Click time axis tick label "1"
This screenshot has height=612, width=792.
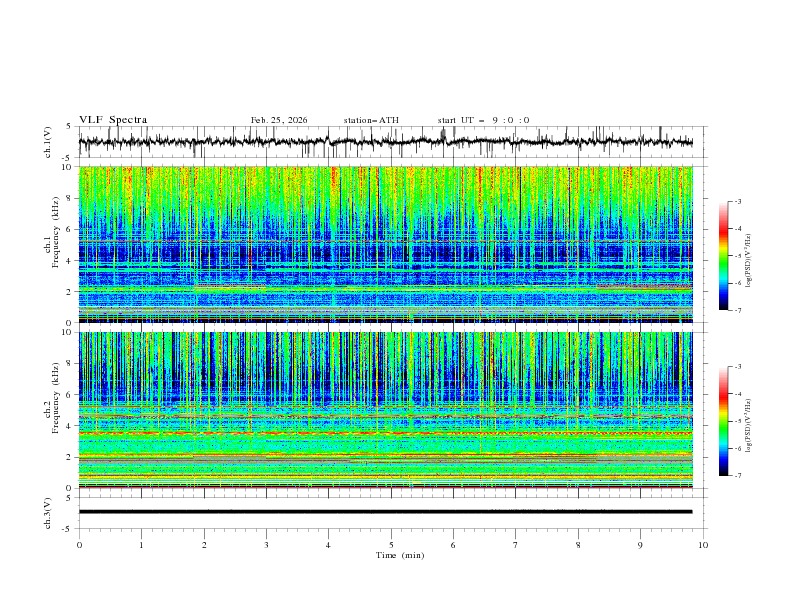click(x=141, y=545)
